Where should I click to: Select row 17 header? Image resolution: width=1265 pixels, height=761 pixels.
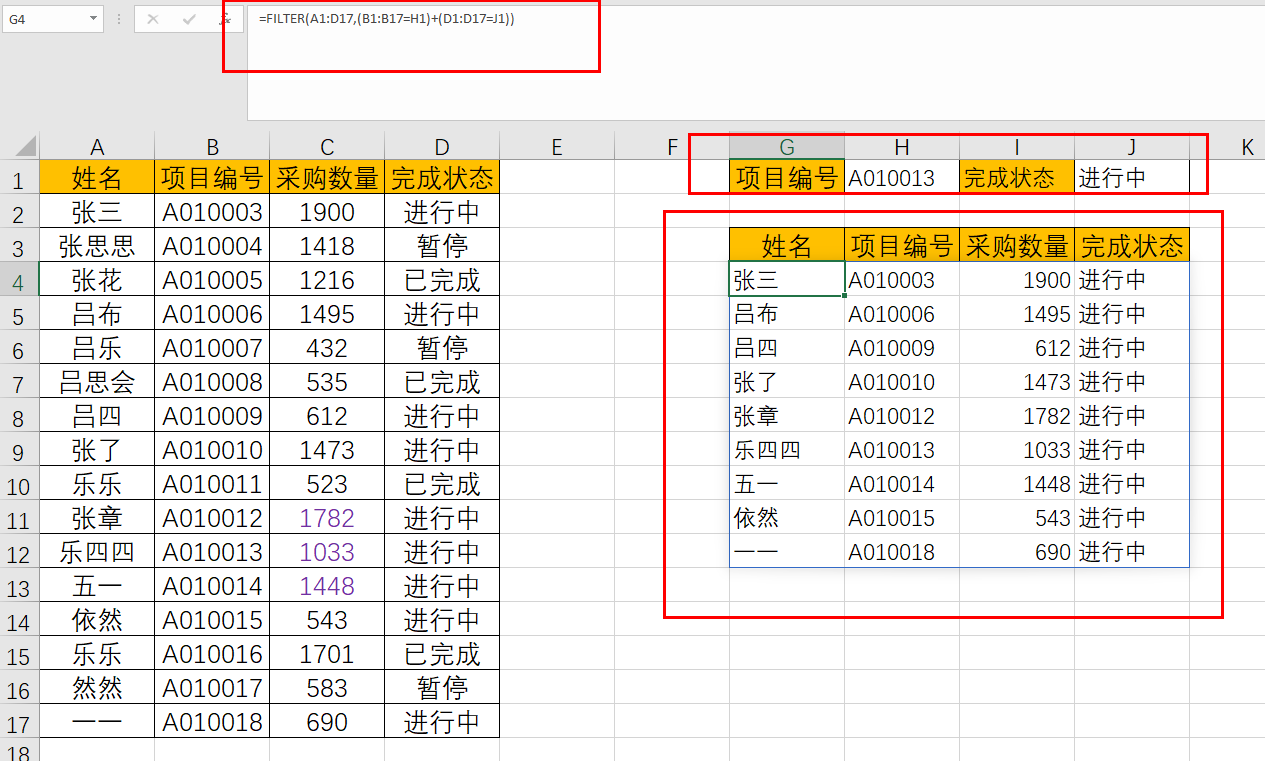coord(20,722)
